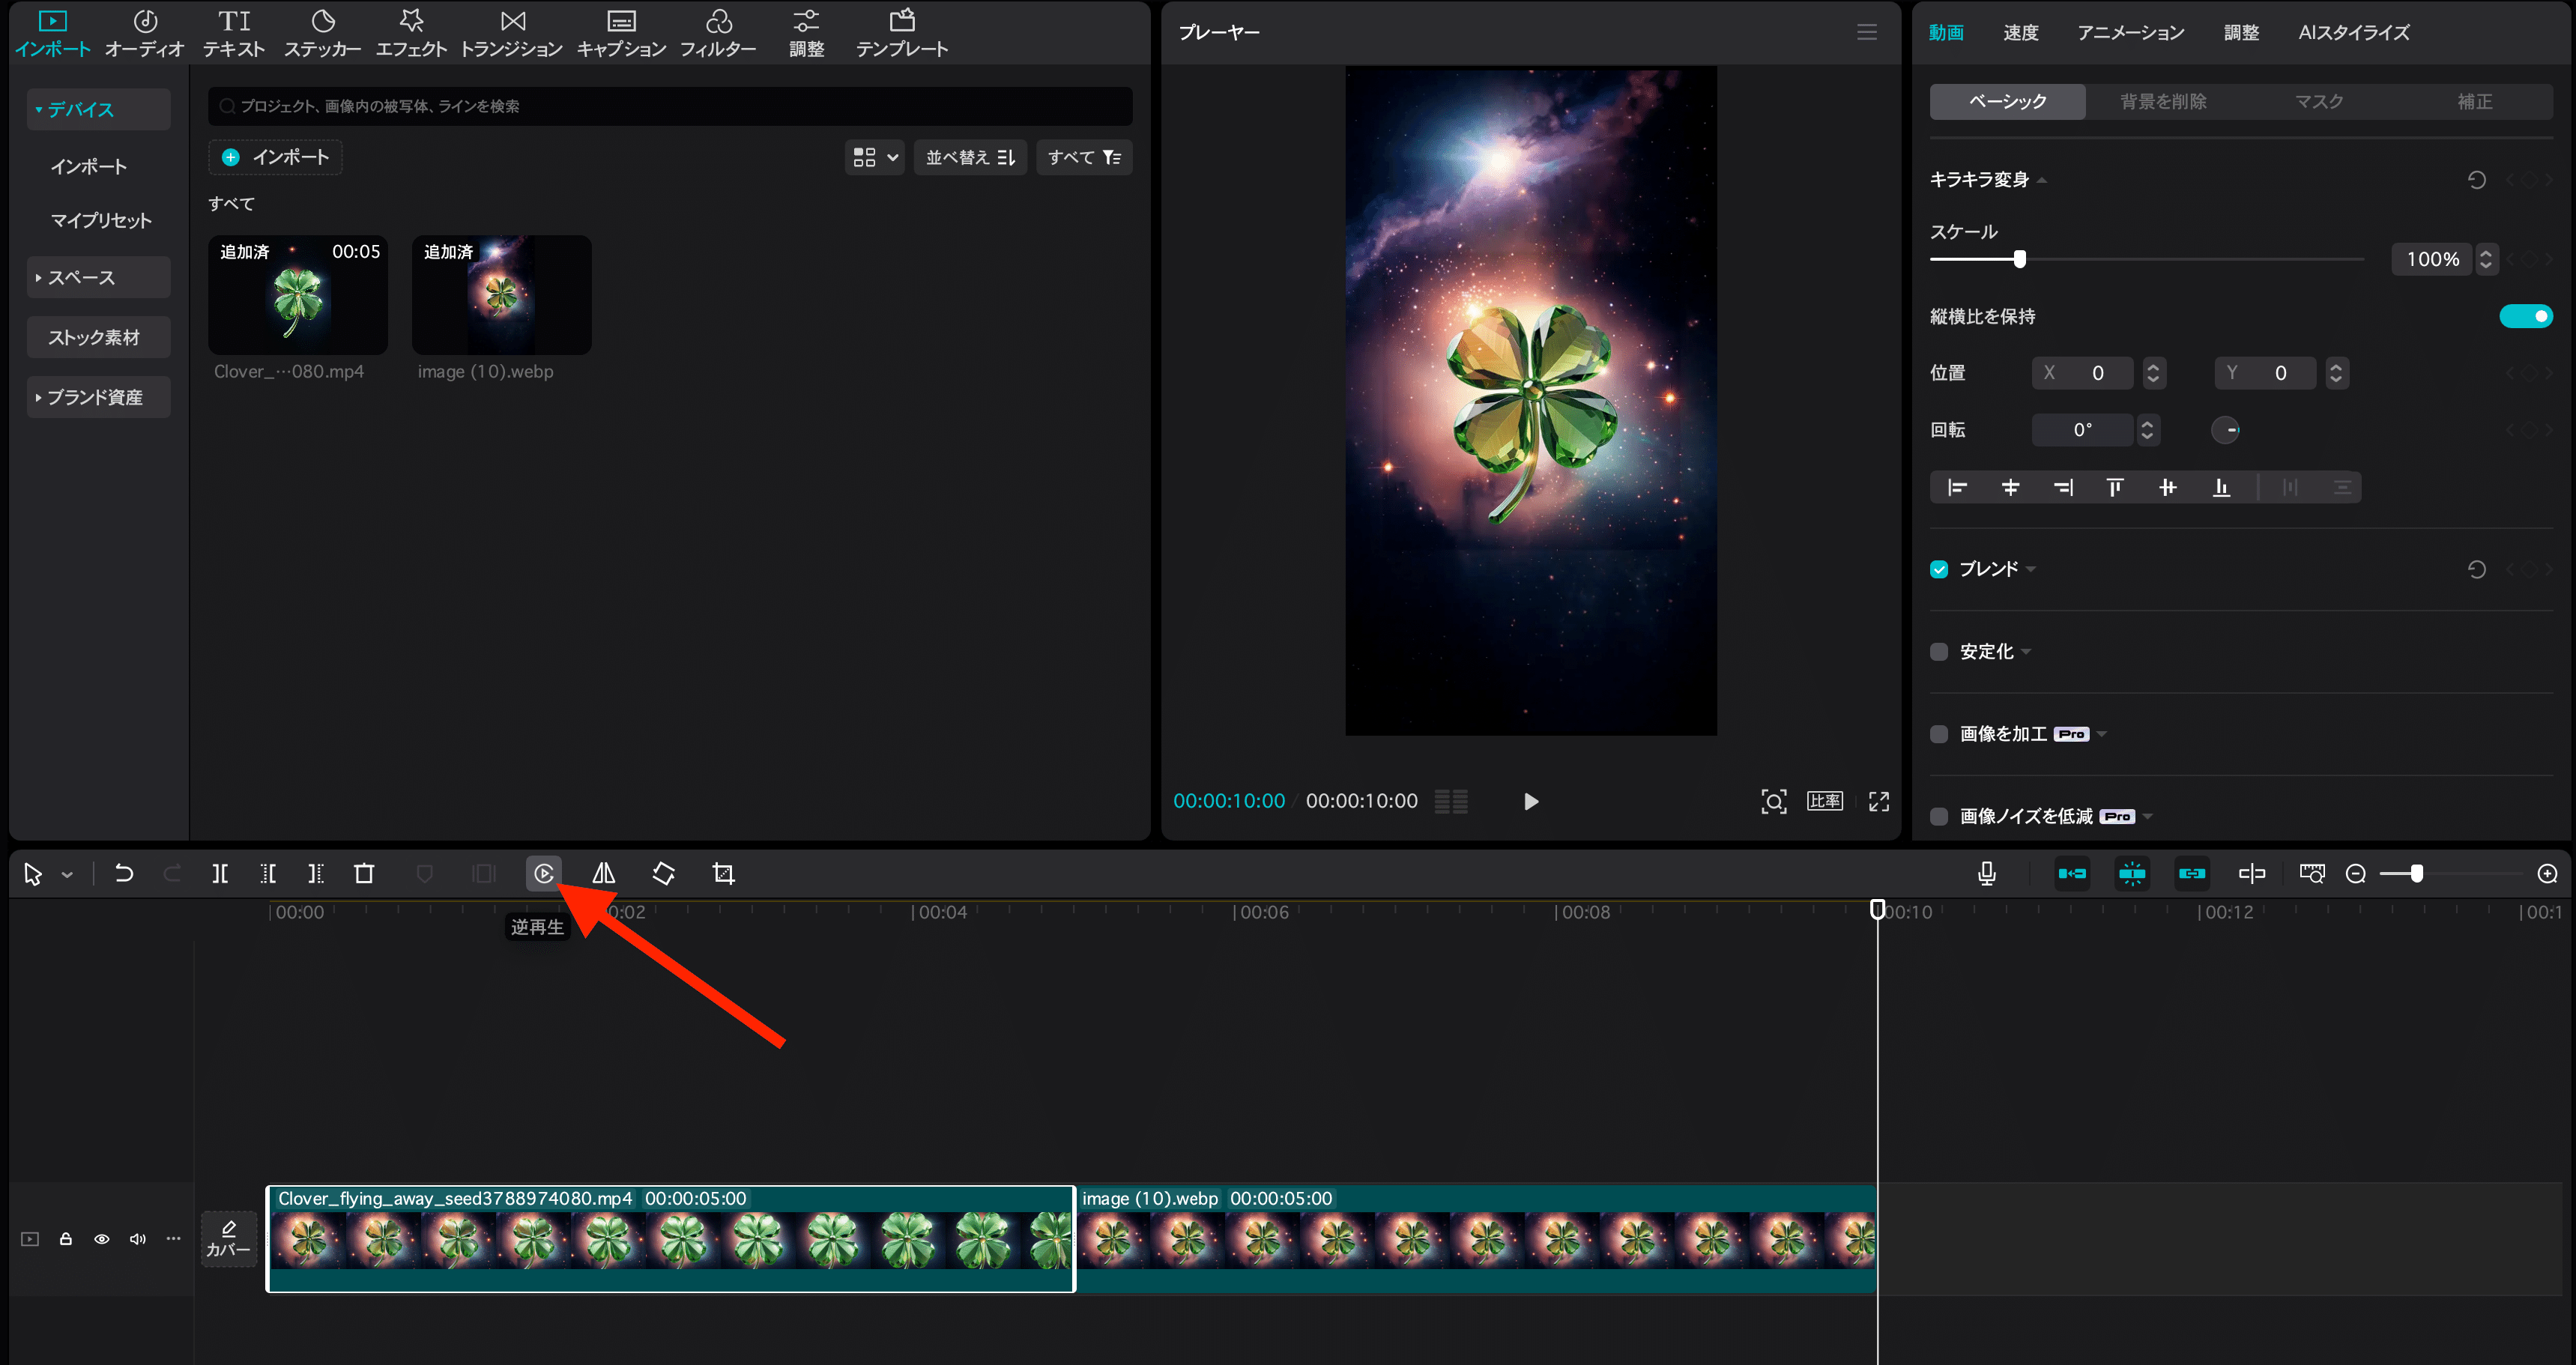This screenshot has height=1365, width=2576.
Task: Select the crop tool in timeline toolbar
Action: coord(723,873)
